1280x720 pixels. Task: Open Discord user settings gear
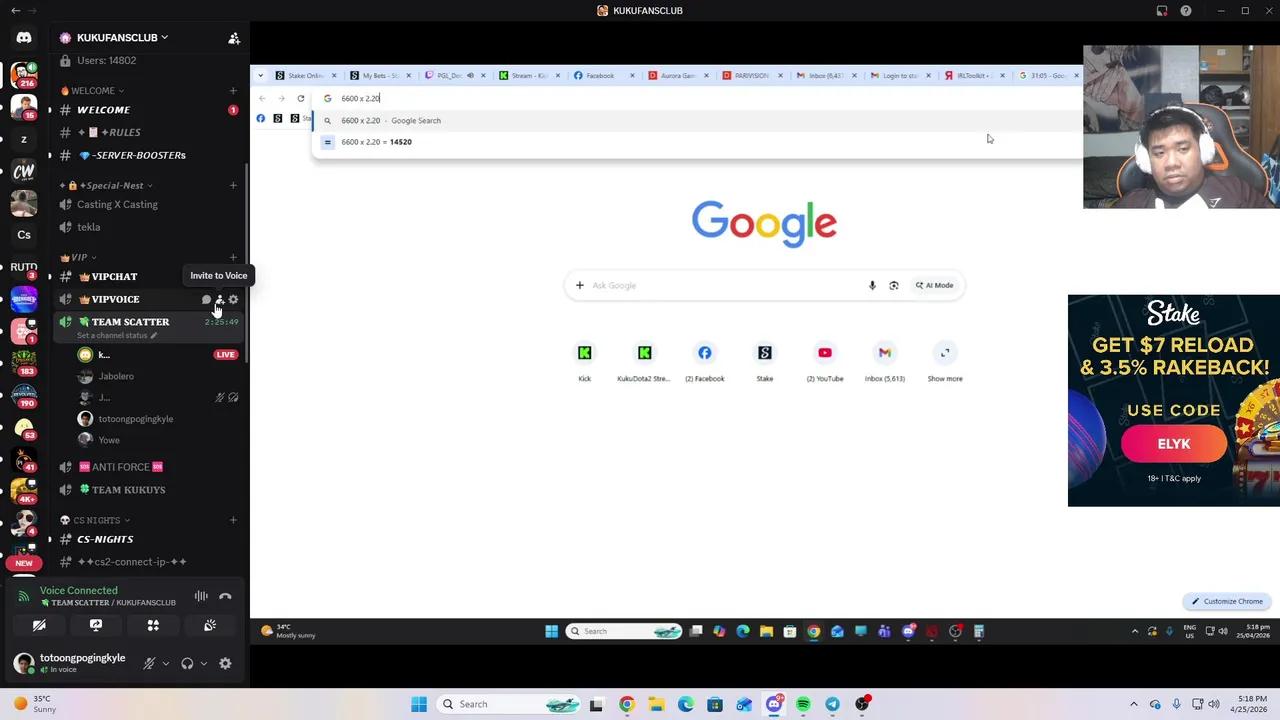[225, 663]
